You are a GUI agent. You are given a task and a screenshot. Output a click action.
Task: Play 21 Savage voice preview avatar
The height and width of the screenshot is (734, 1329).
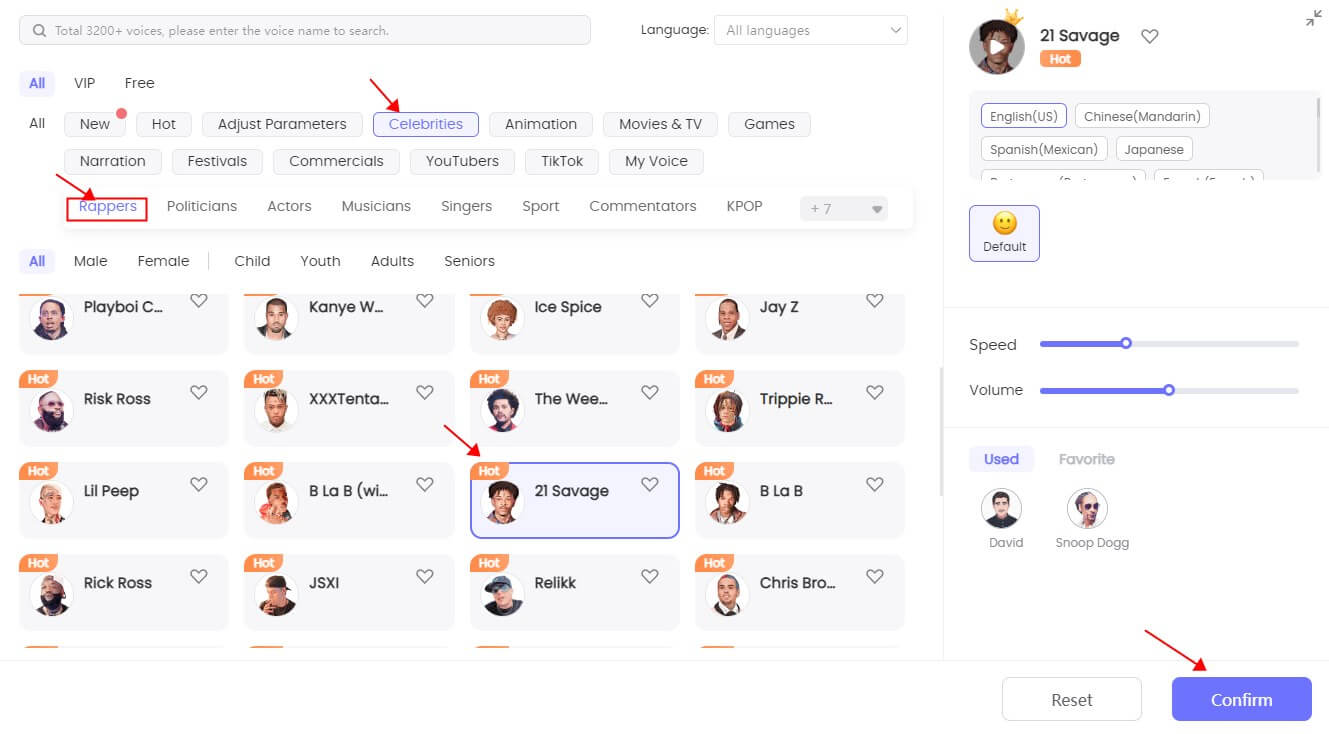click(997, 46)
